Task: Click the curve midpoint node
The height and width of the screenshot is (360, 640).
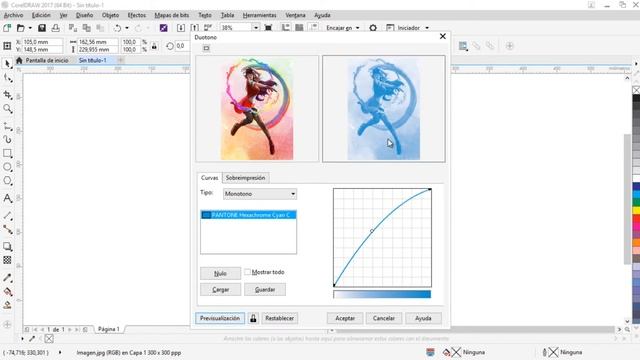Action: pyautogui.click(x=372, y=231)
